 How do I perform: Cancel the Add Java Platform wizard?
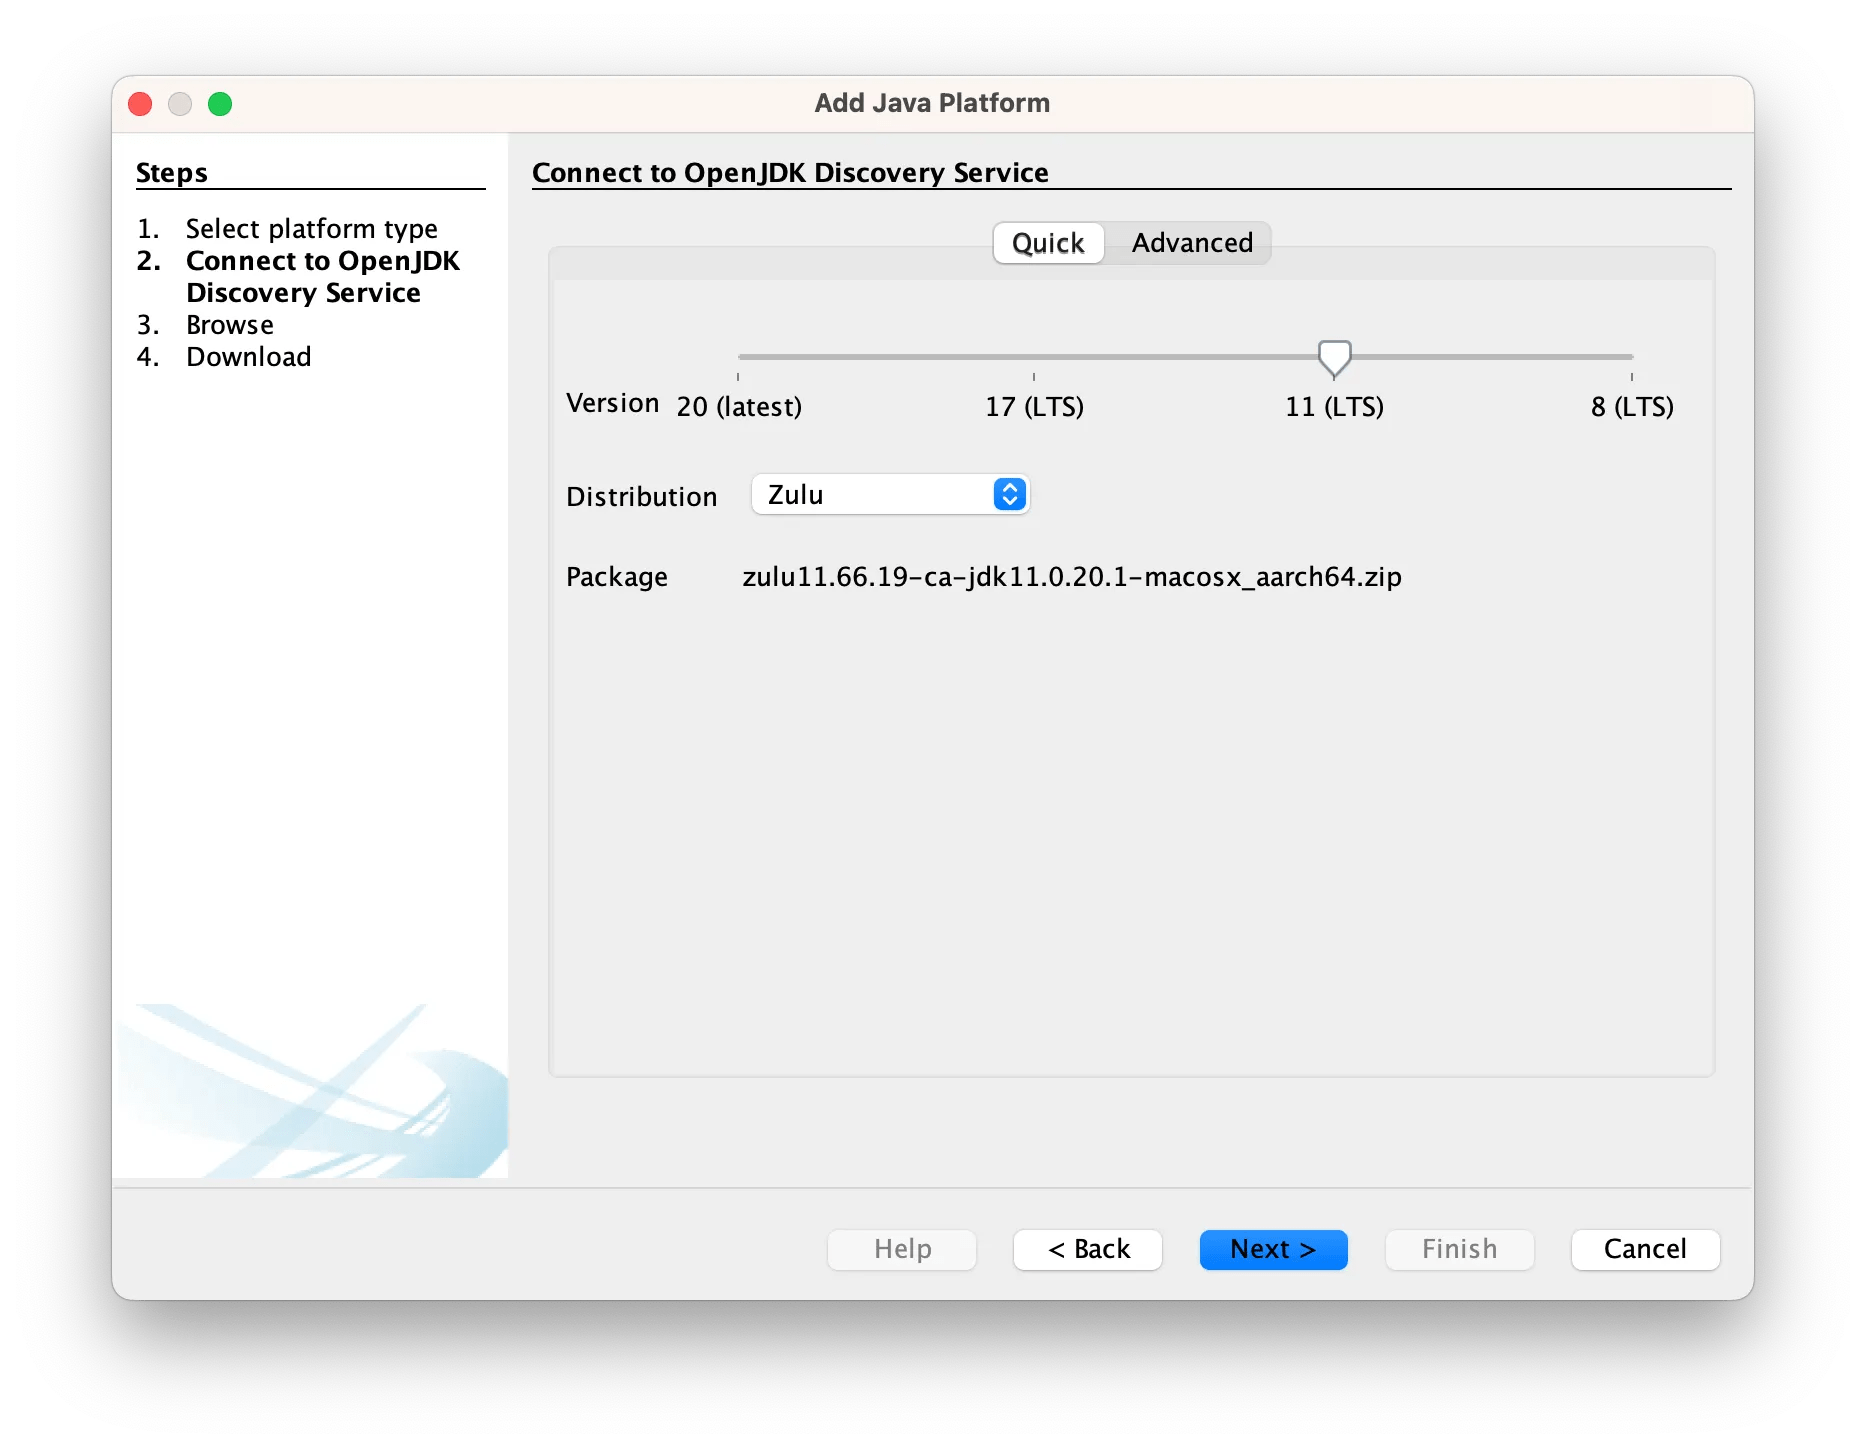1645,1249
